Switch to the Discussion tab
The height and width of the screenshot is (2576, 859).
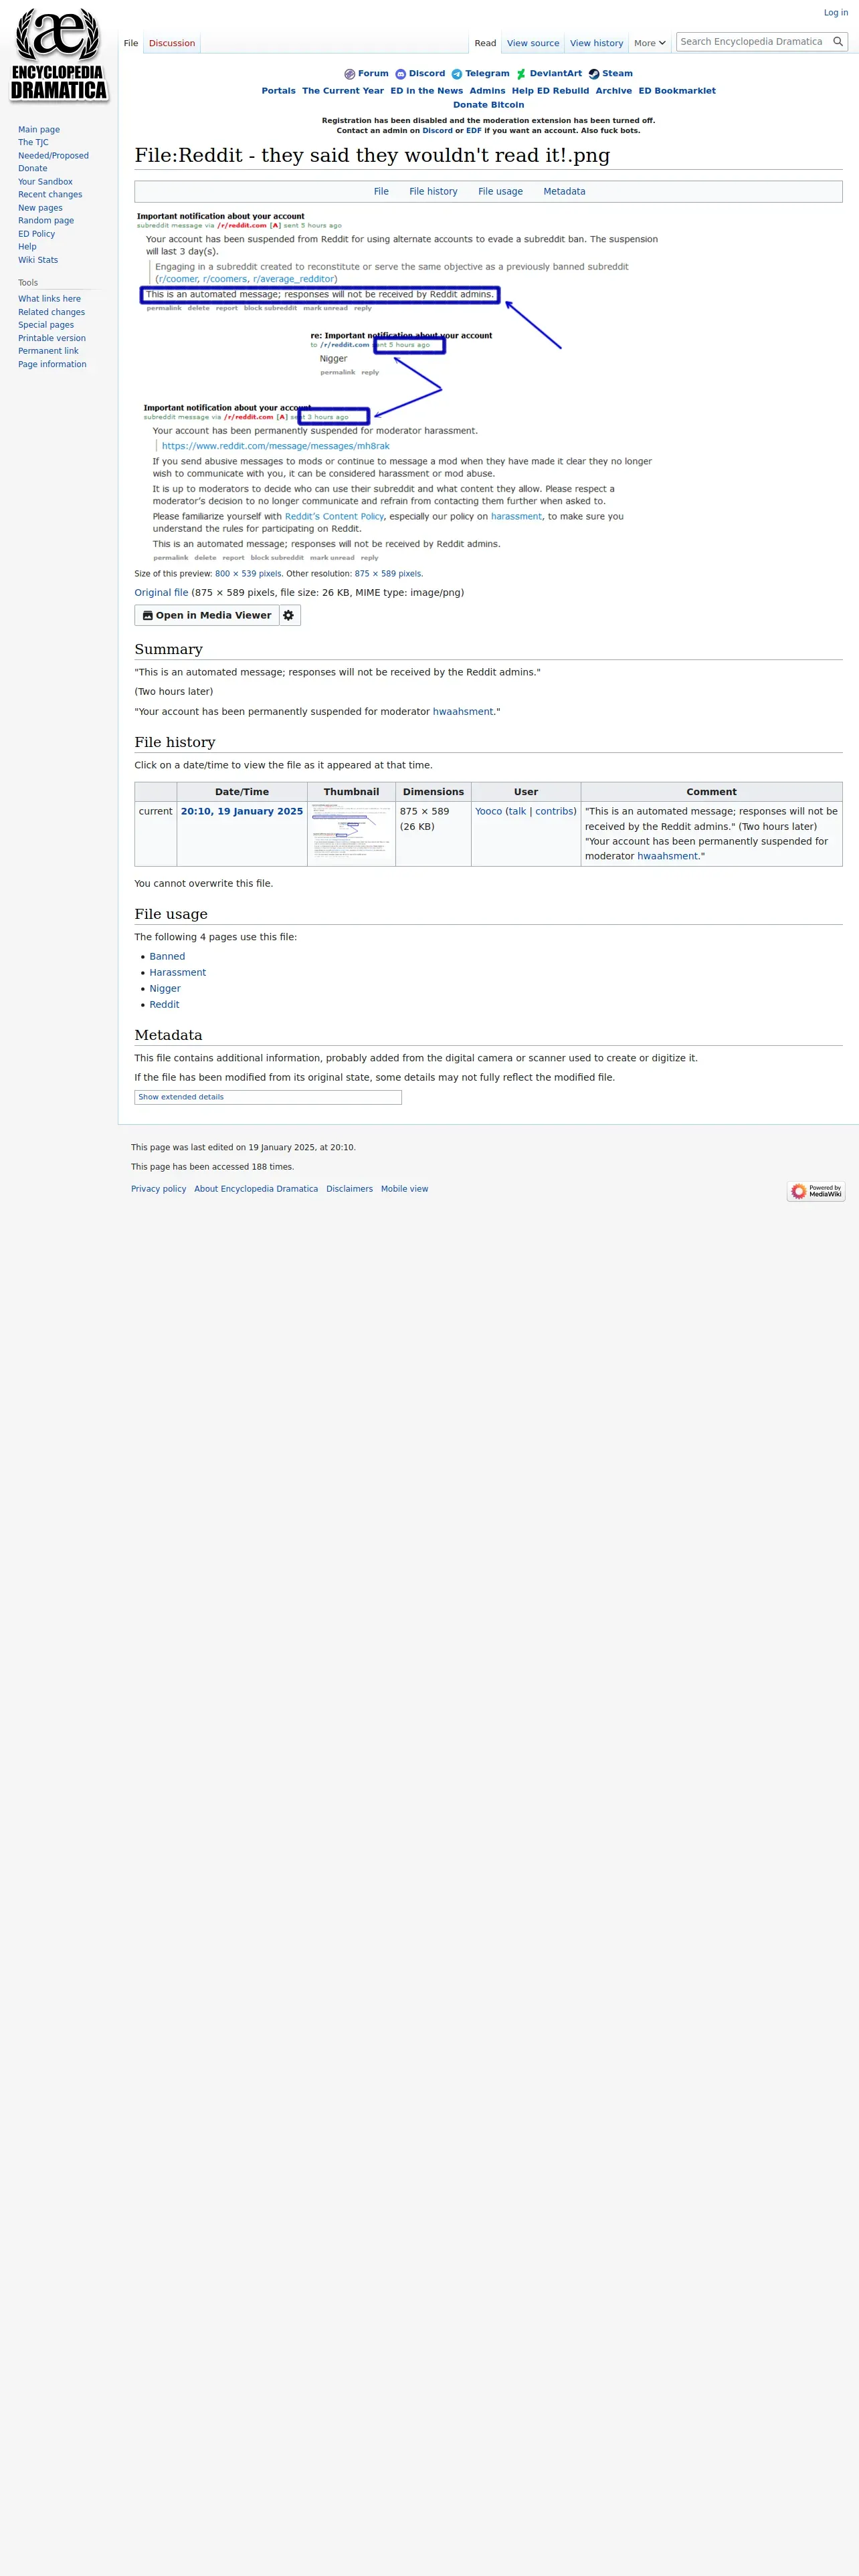[172, 43]
